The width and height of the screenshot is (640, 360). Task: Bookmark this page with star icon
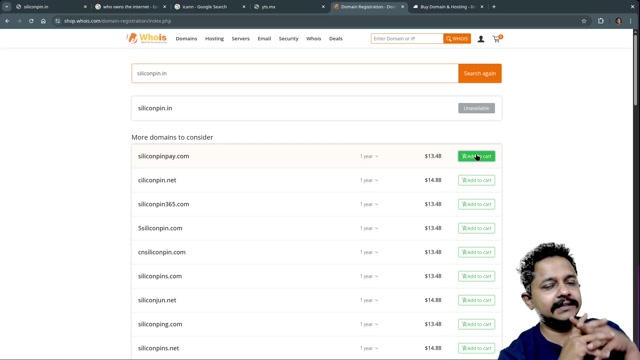click(x=584, y=21)
